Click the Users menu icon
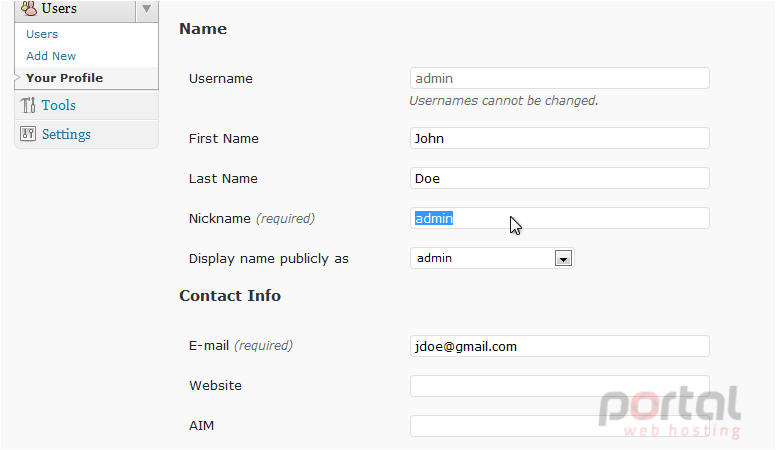Viewport: 776px width, 450px height. pos(29,8)
